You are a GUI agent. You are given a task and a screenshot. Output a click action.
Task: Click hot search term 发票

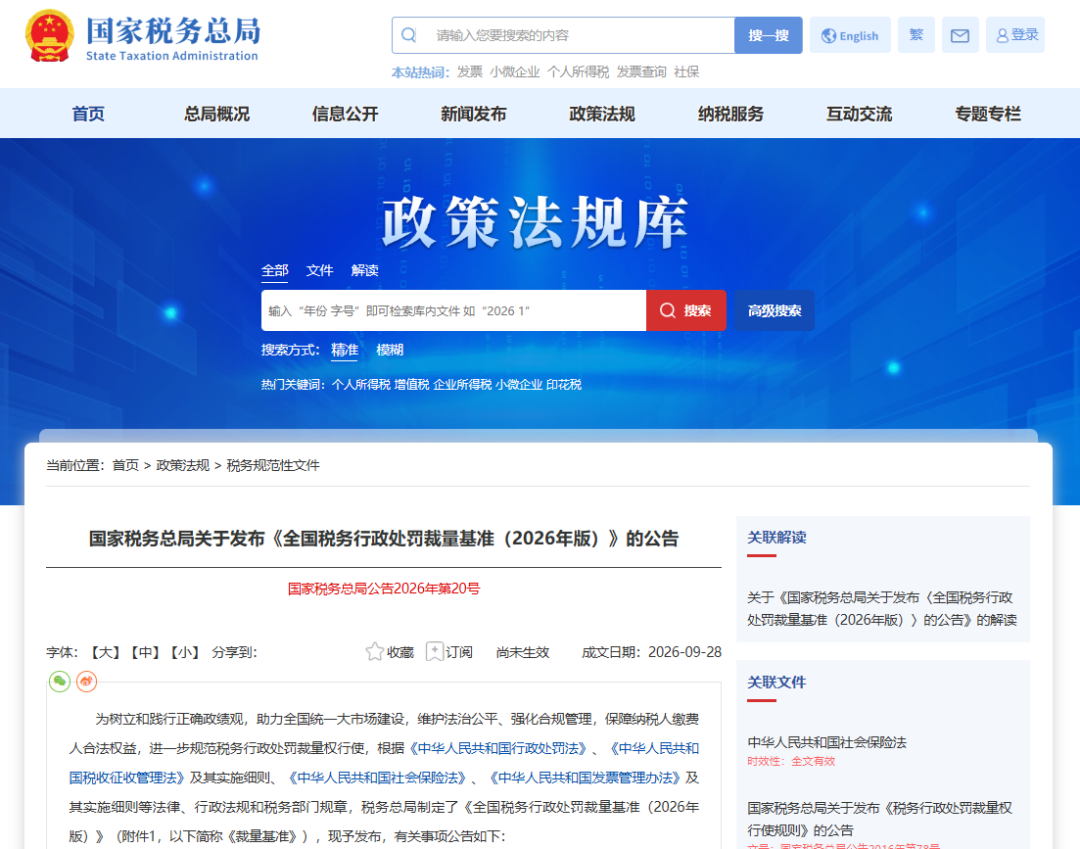coord(470,72)
